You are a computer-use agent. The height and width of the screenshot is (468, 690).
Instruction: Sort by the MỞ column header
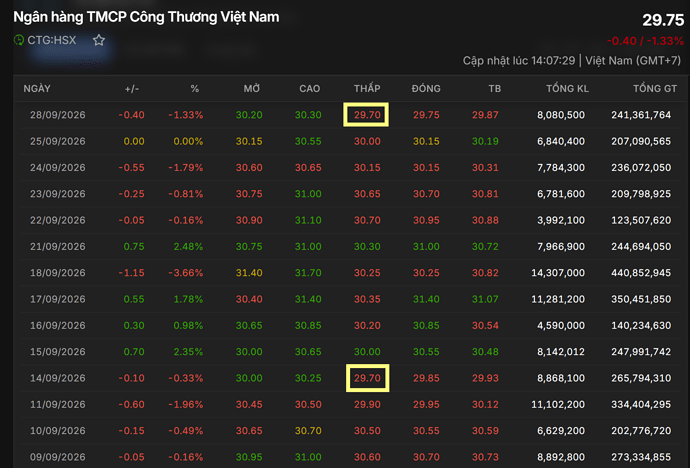coord(252,88)
